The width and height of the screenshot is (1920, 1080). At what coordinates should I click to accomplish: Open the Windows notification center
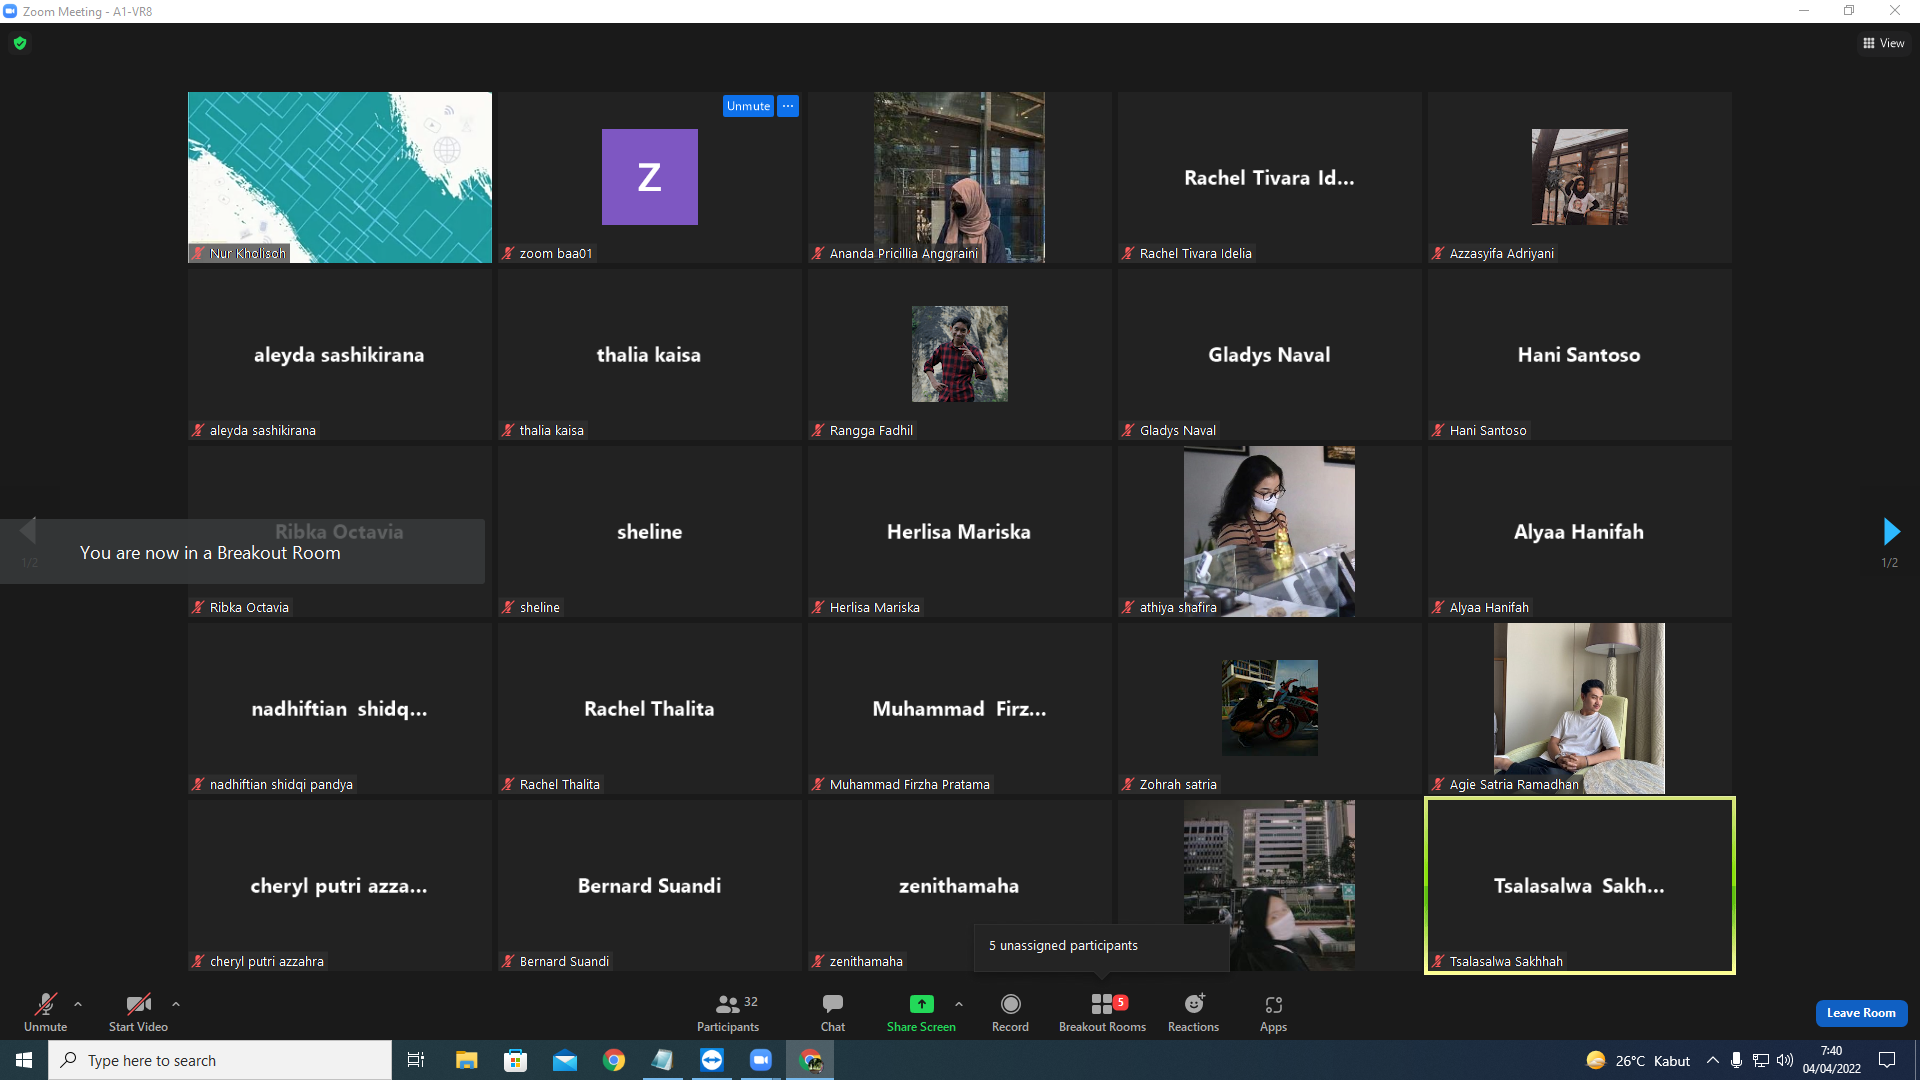coord(1887,1060)
